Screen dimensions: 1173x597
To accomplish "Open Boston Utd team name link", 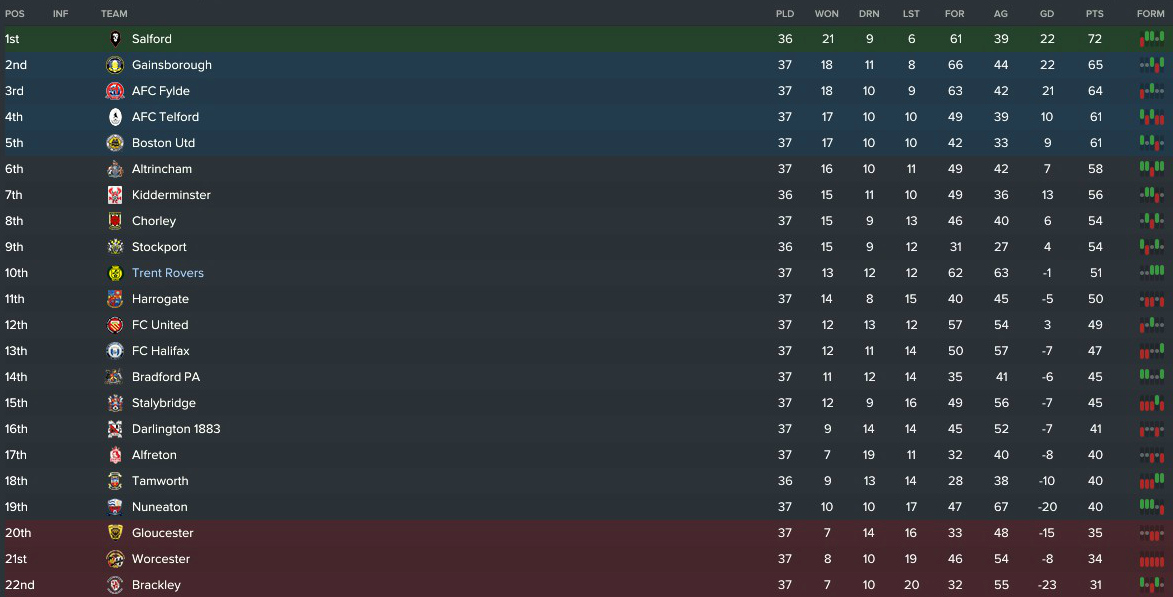I will pos(163,143).
